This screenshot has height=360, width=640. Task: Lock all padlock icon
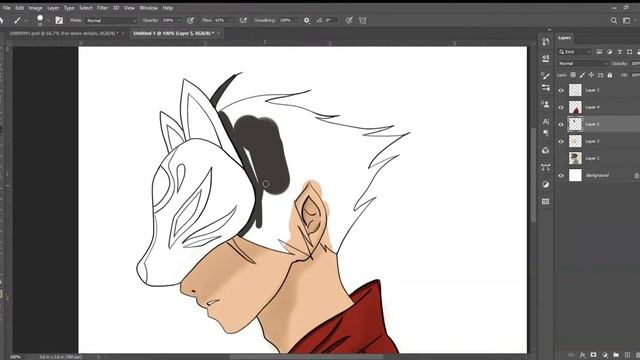point(610,75)
